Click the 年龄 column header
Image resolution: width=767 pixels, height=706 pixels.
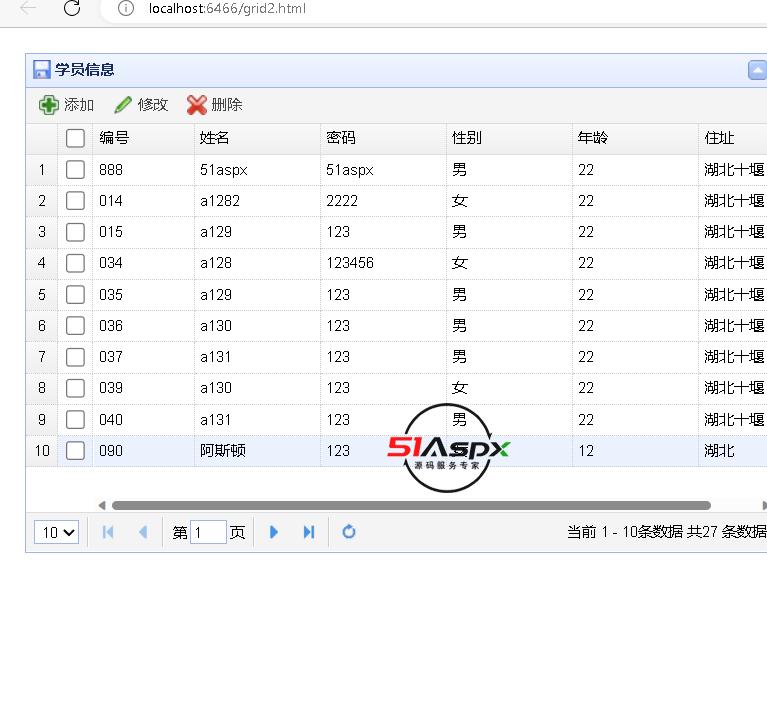pos(592,138)
